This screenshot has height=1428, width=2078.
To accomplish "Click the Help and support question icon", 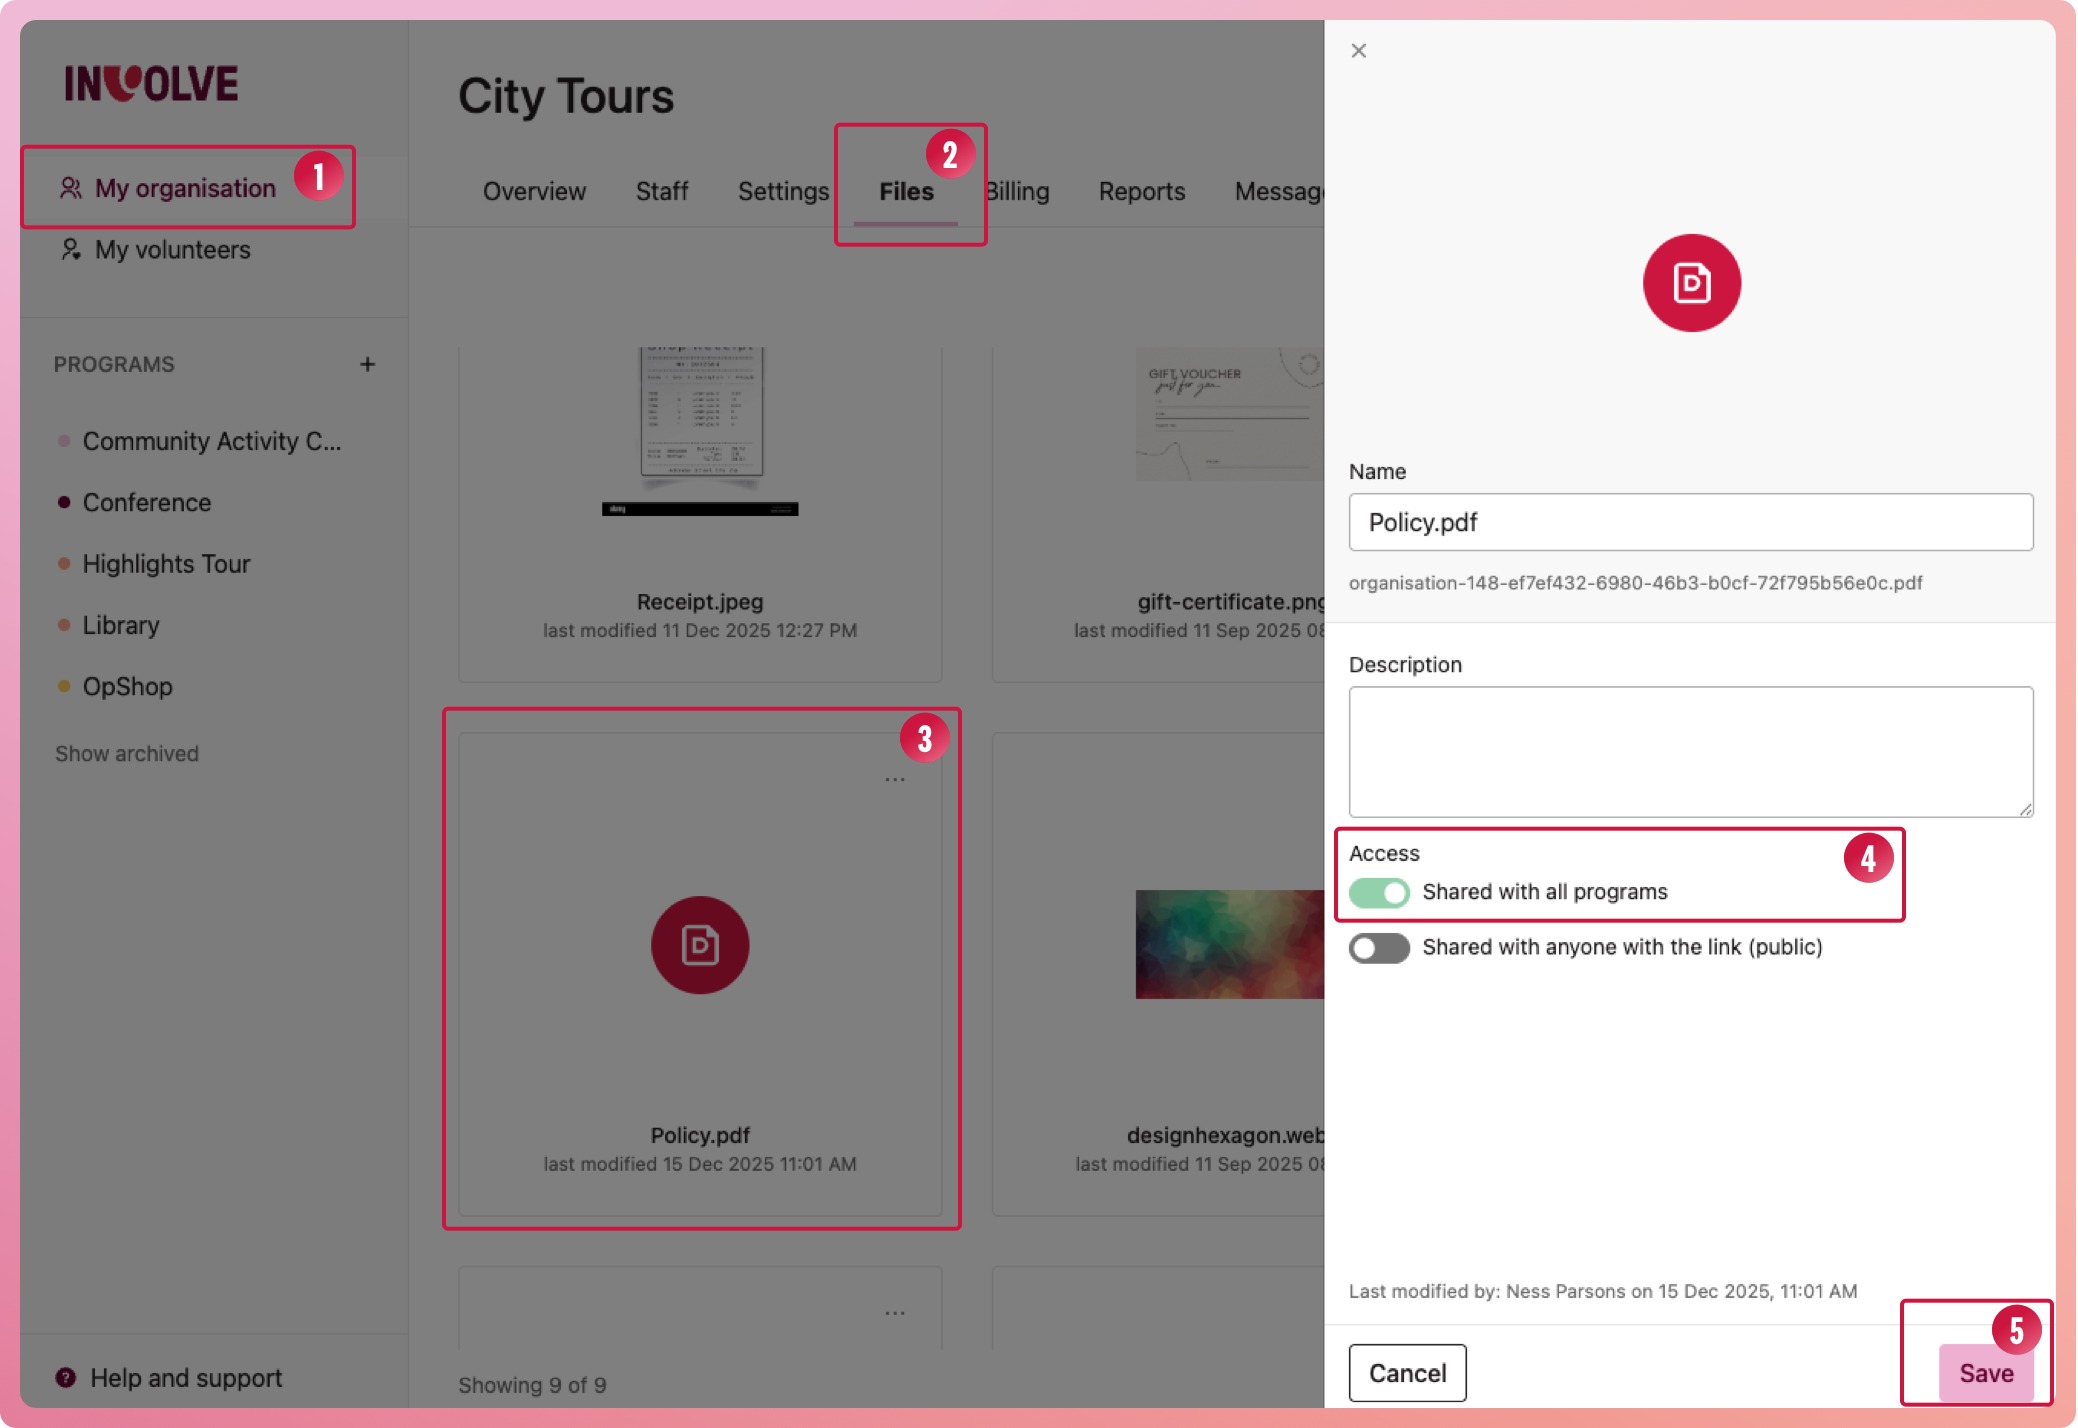I will [x=66, y=1378].
